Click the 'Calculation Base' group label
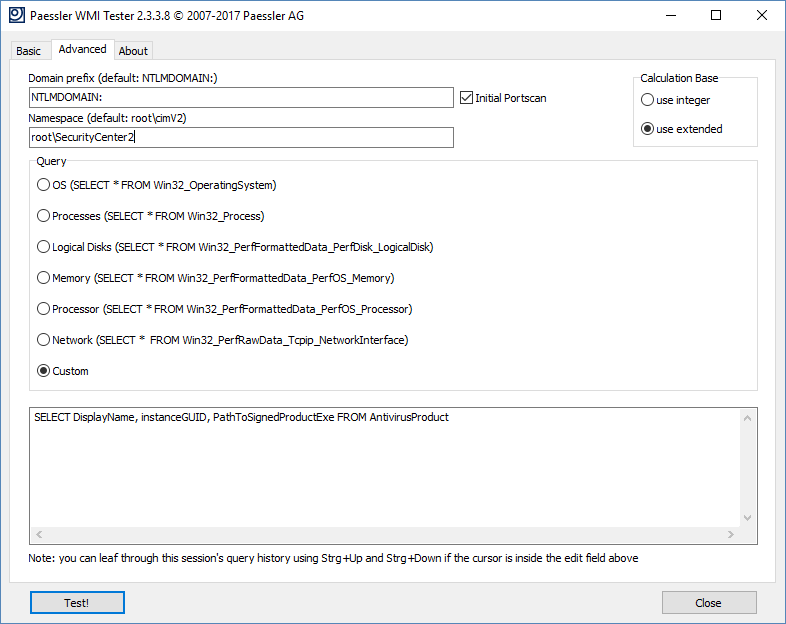 click(x=679, y=78)
